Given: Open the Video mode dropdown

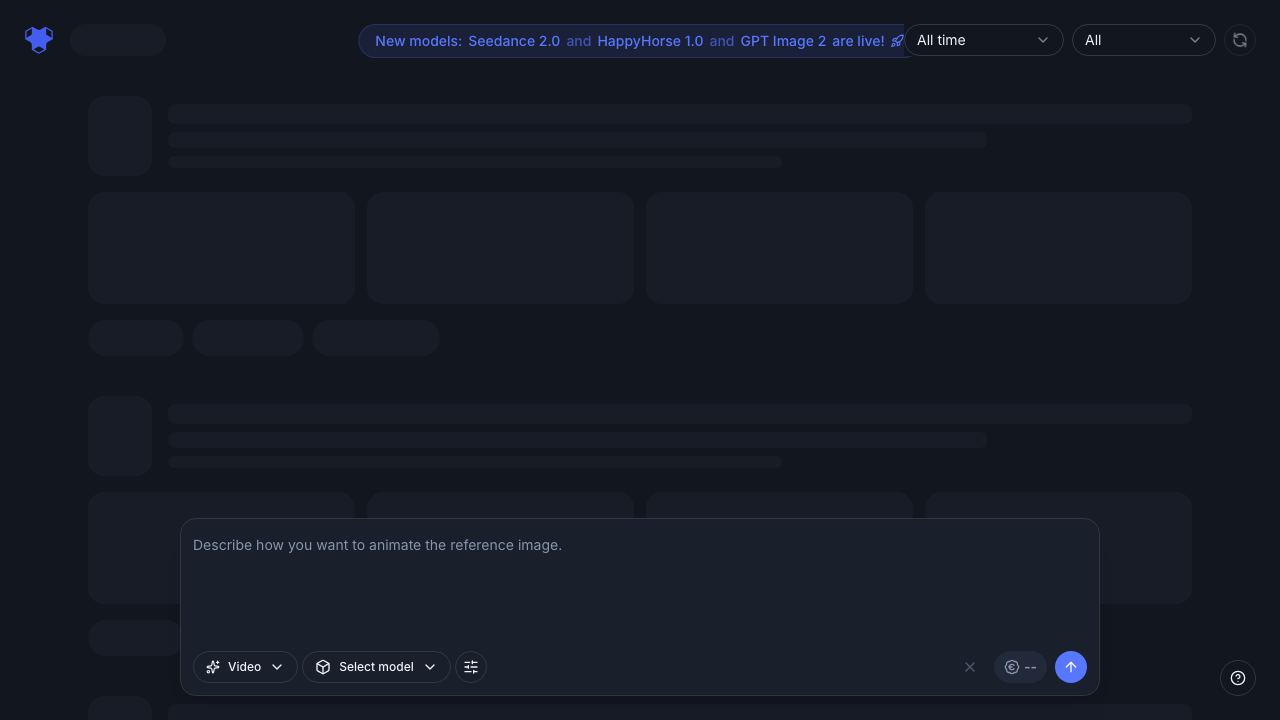Looking at the screenshot, I should [x=245, y=667].
